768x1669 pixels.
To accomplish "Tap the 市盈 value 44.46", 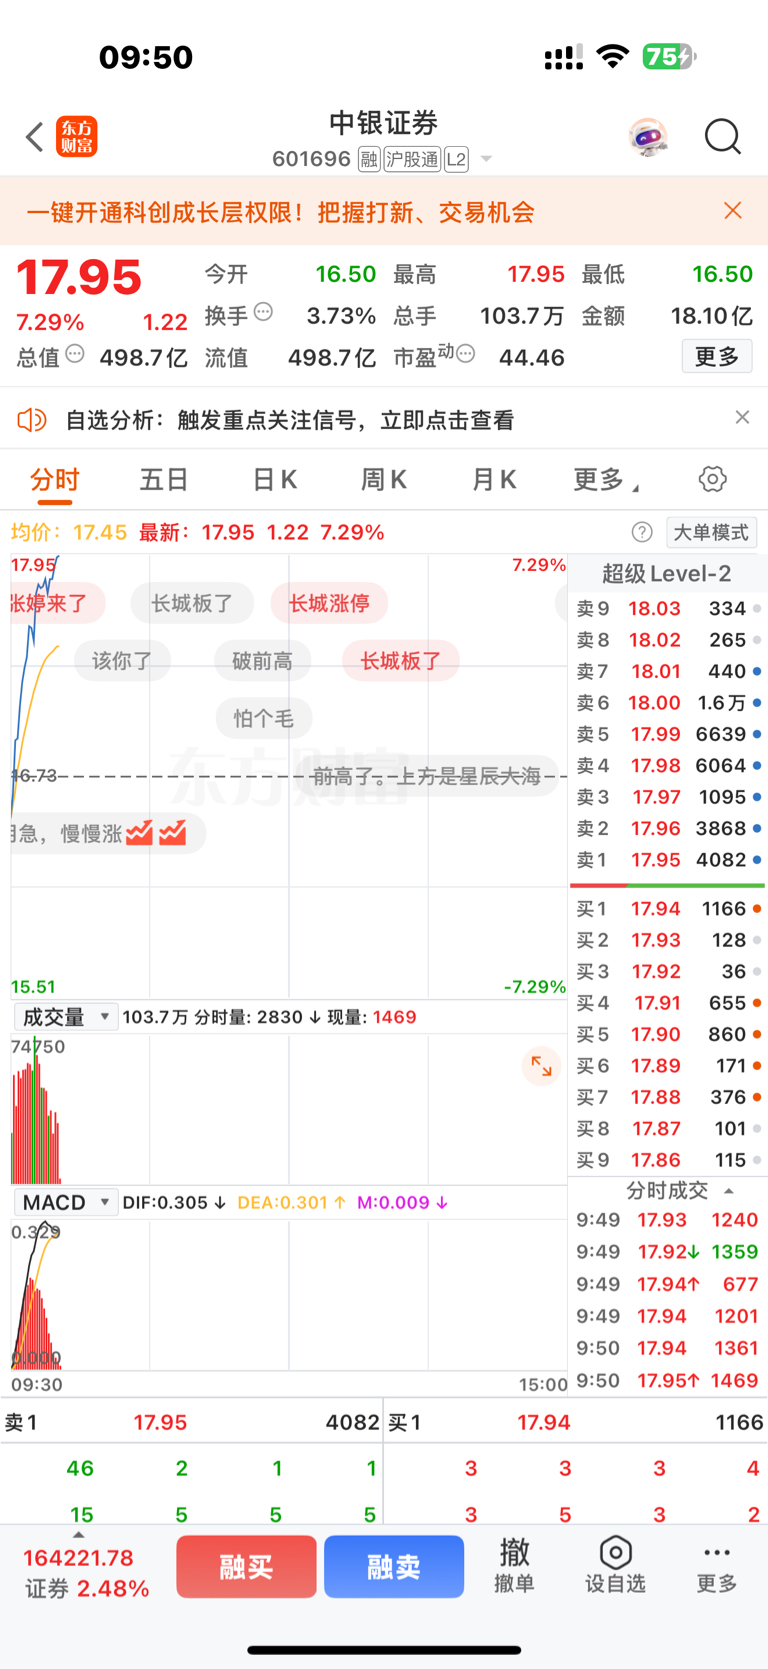I will [x=532, y=357].
